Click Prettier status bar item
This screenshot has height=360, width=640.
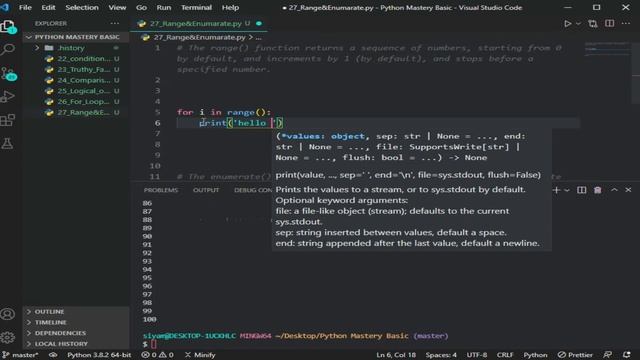click(x=576, y=355)
